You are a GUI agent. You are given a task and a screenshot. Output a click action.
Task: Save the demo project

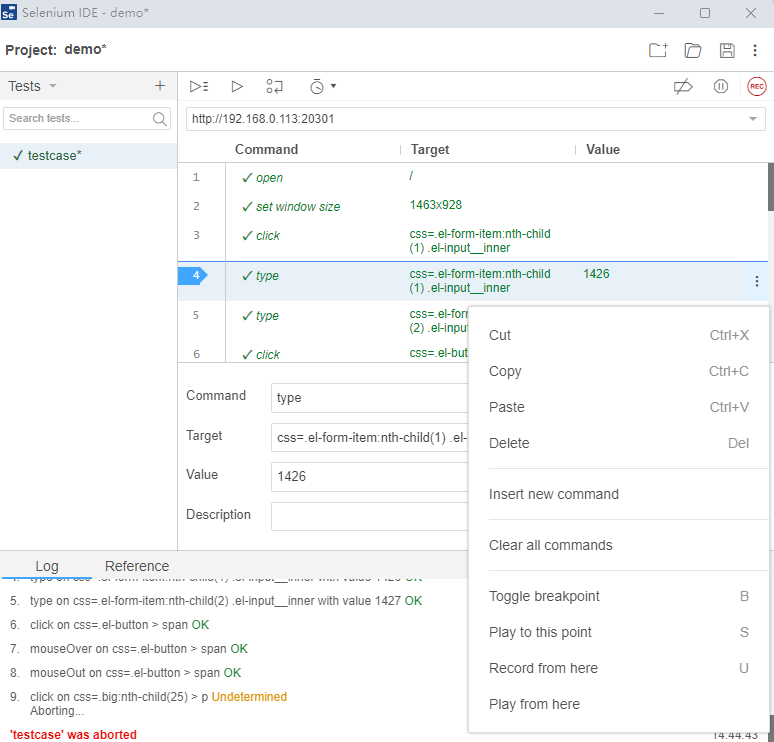[727, 50]
